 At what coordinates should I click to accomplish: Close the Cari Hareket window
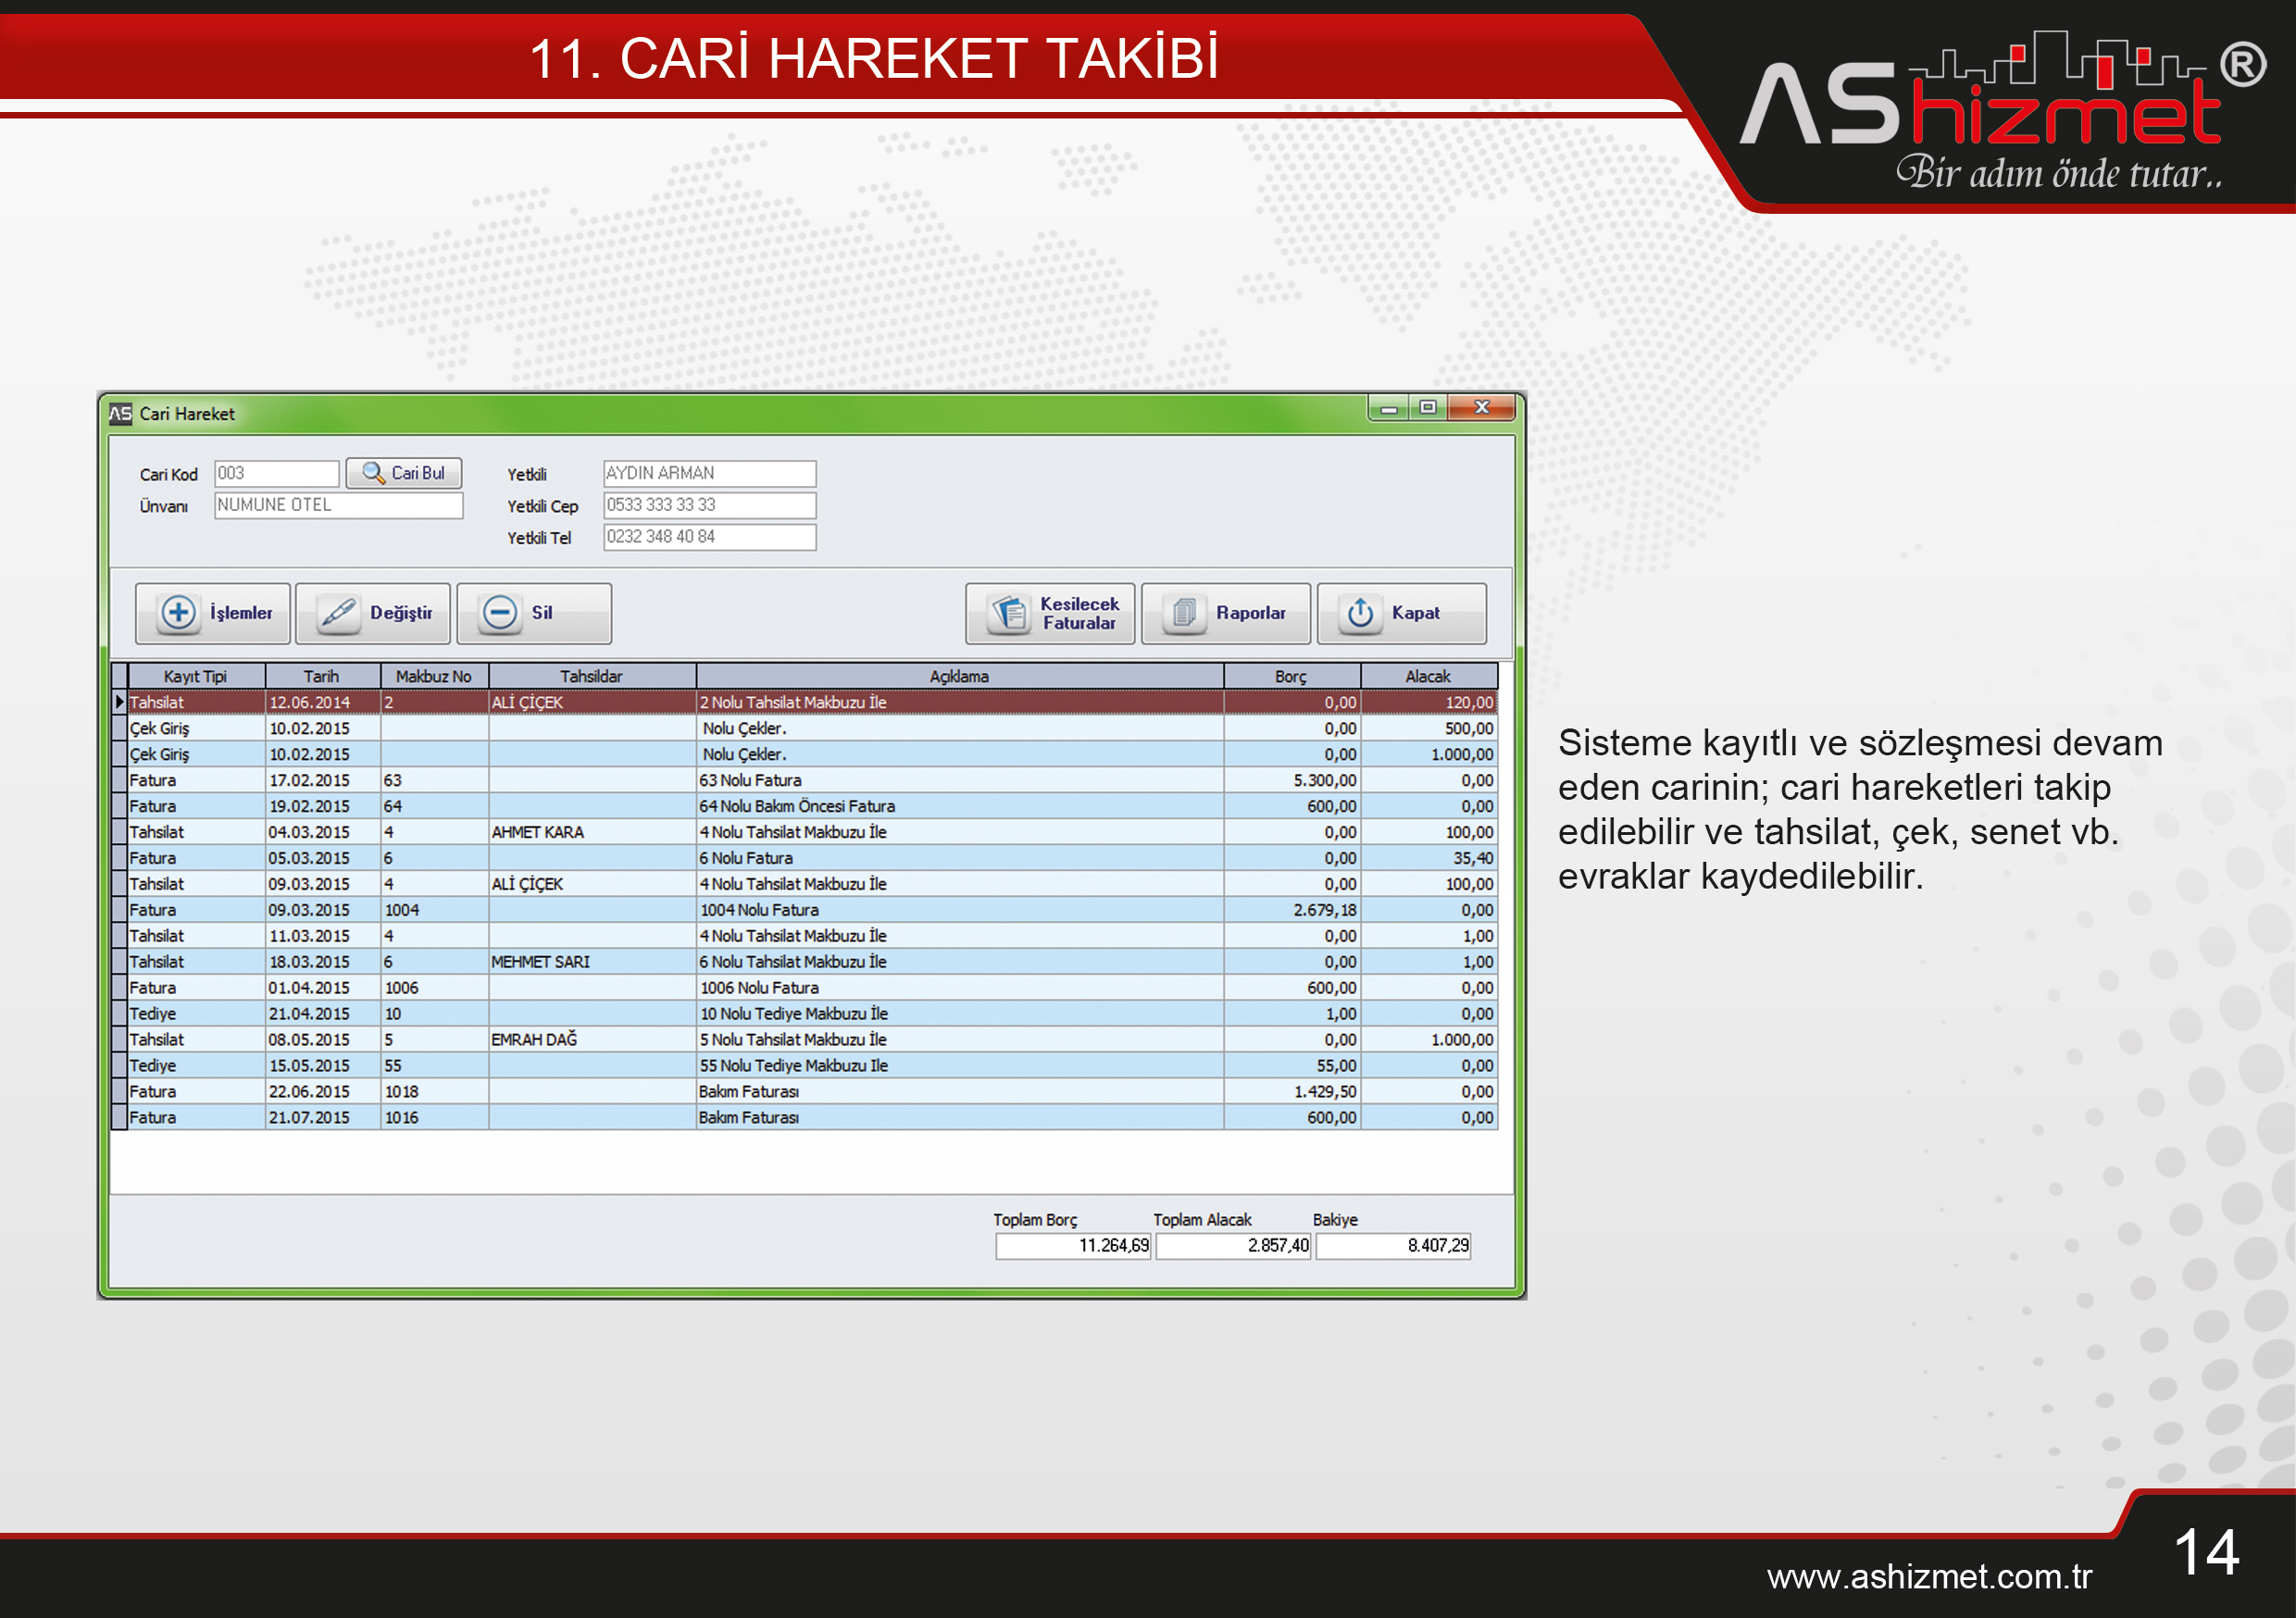[x=1482, y=408]
